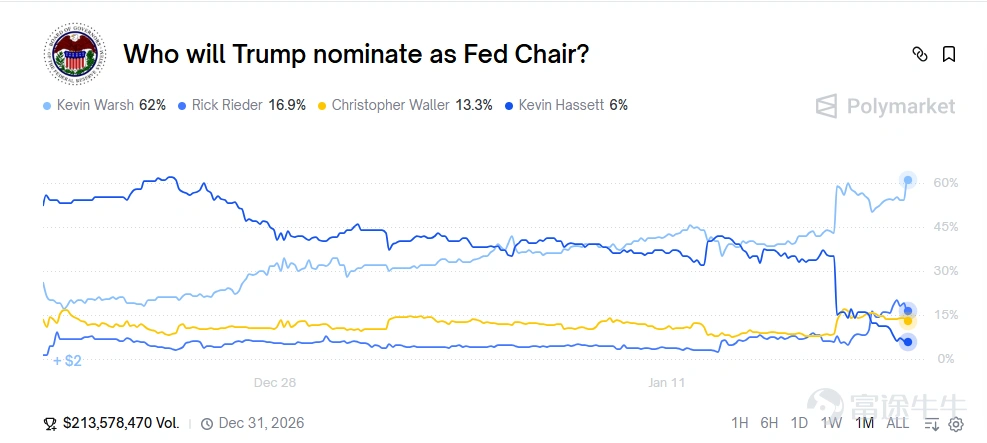Copy the market link via chain icon

tap(920, 54)
